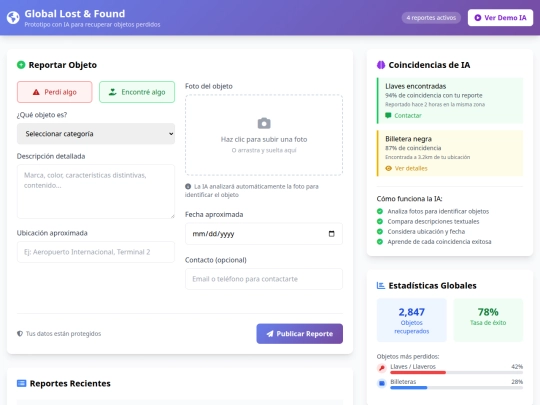Click the list icon beside Reportes Recientes
Viewport: 540px width, 405px height.
pyautogui.click(x=22, y=383)
